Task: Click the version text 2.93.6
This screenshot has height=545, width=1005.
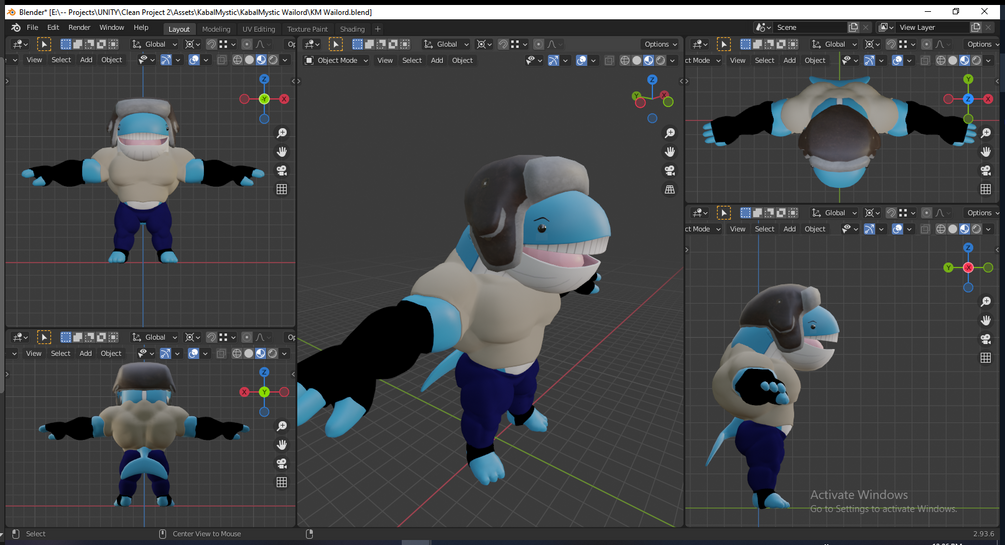Action: (983, 533)
